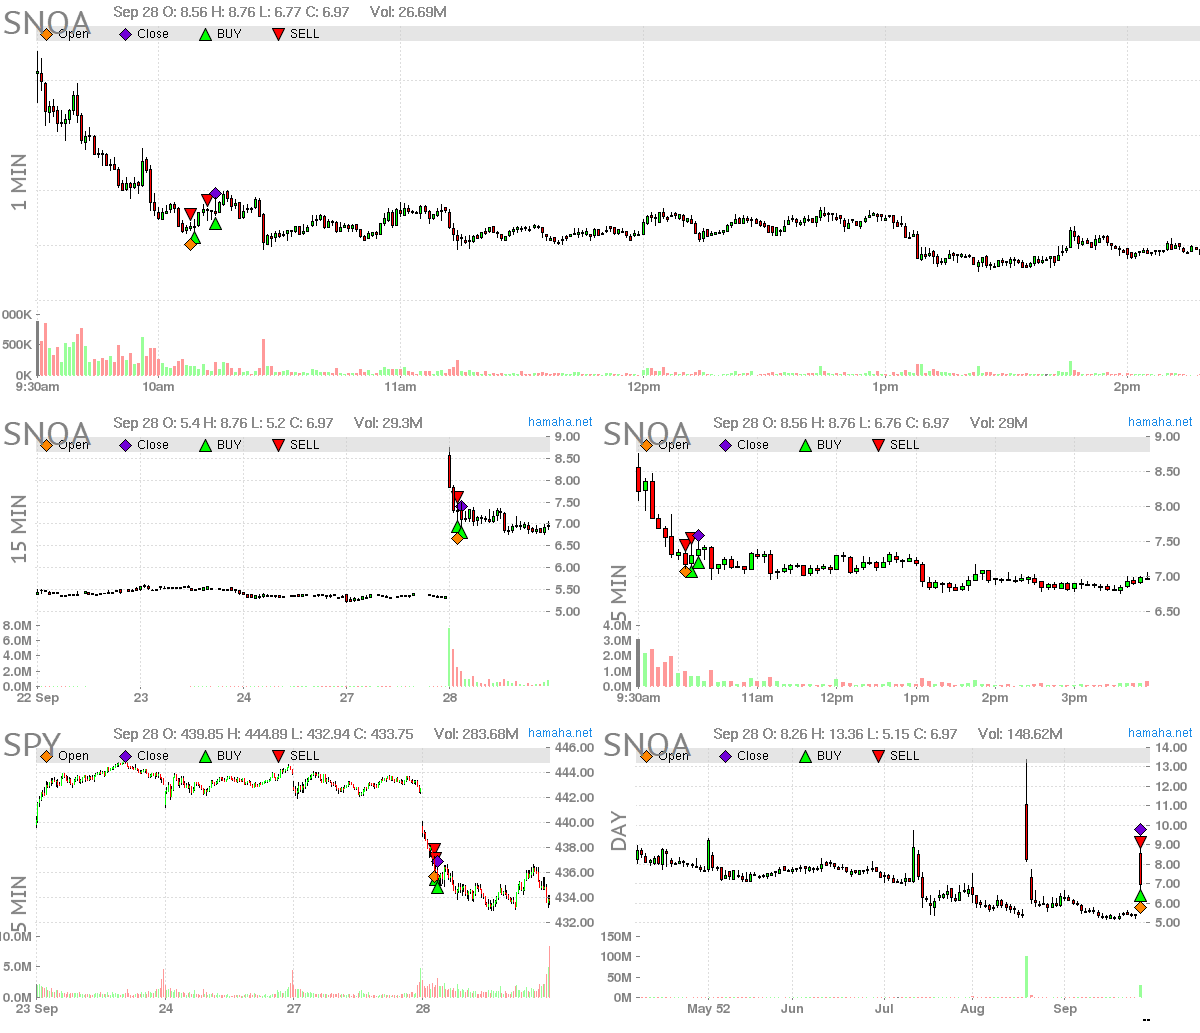The height and width of the screenshot is (1033, 1200).
Task: Click the SELL legend triangle on DAY chart
Action: [x=878, y=756]
